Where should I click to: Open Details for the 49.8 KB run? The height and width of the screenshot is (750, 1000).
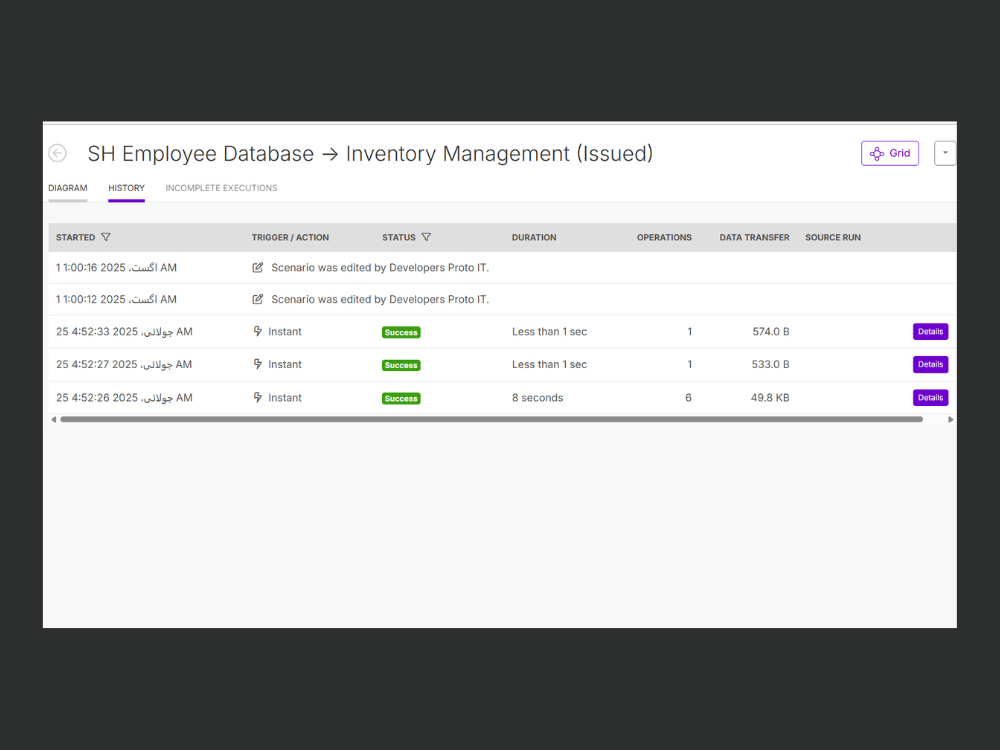(930, 397)
